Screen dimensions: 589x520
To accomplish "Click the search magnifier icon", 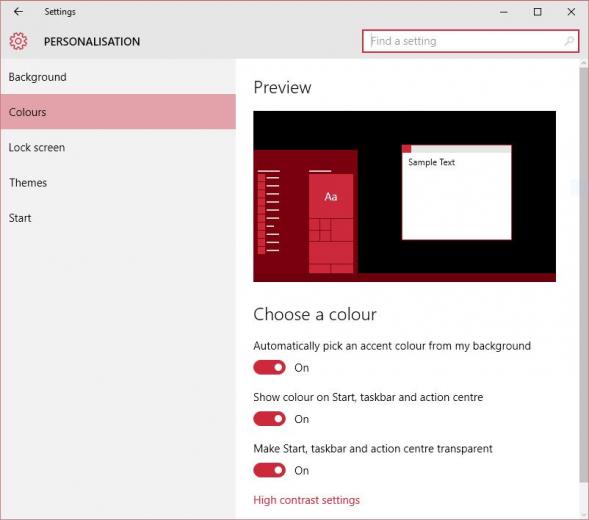I will point(569,41).
